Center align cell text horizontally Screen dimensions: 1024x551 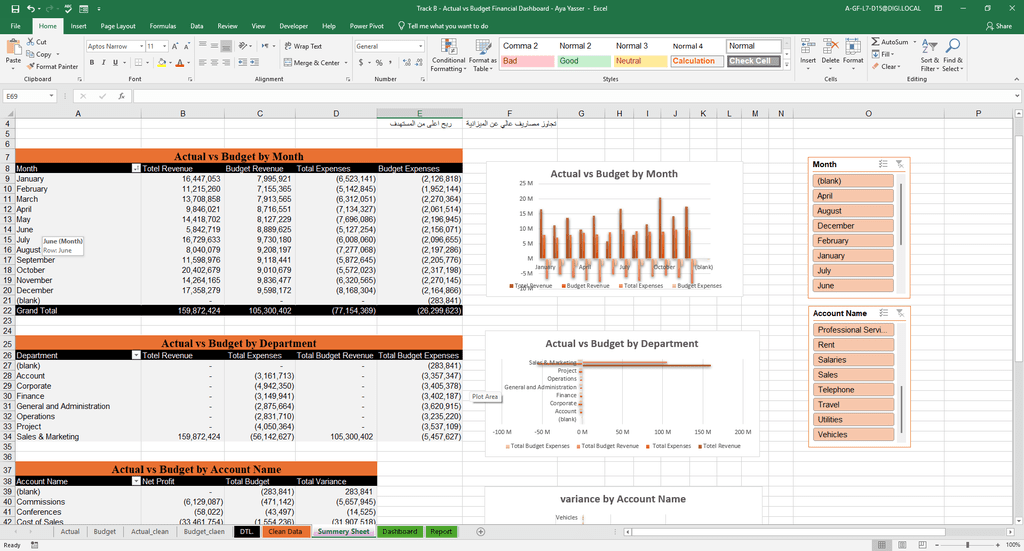pyautogui.click(x=214, y=63)
